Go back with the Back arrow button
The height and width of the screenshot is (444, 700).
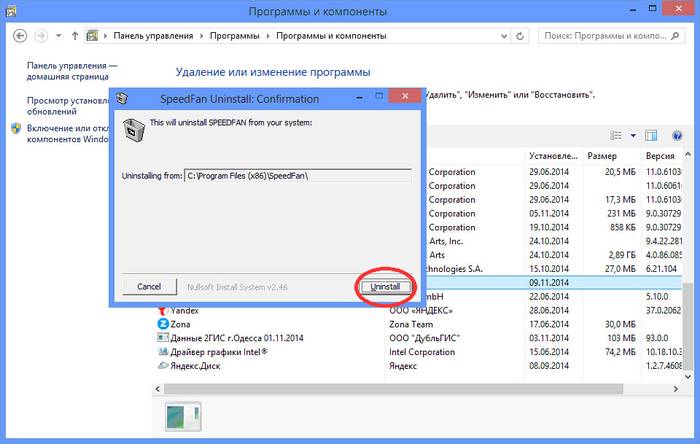(20, 36)
